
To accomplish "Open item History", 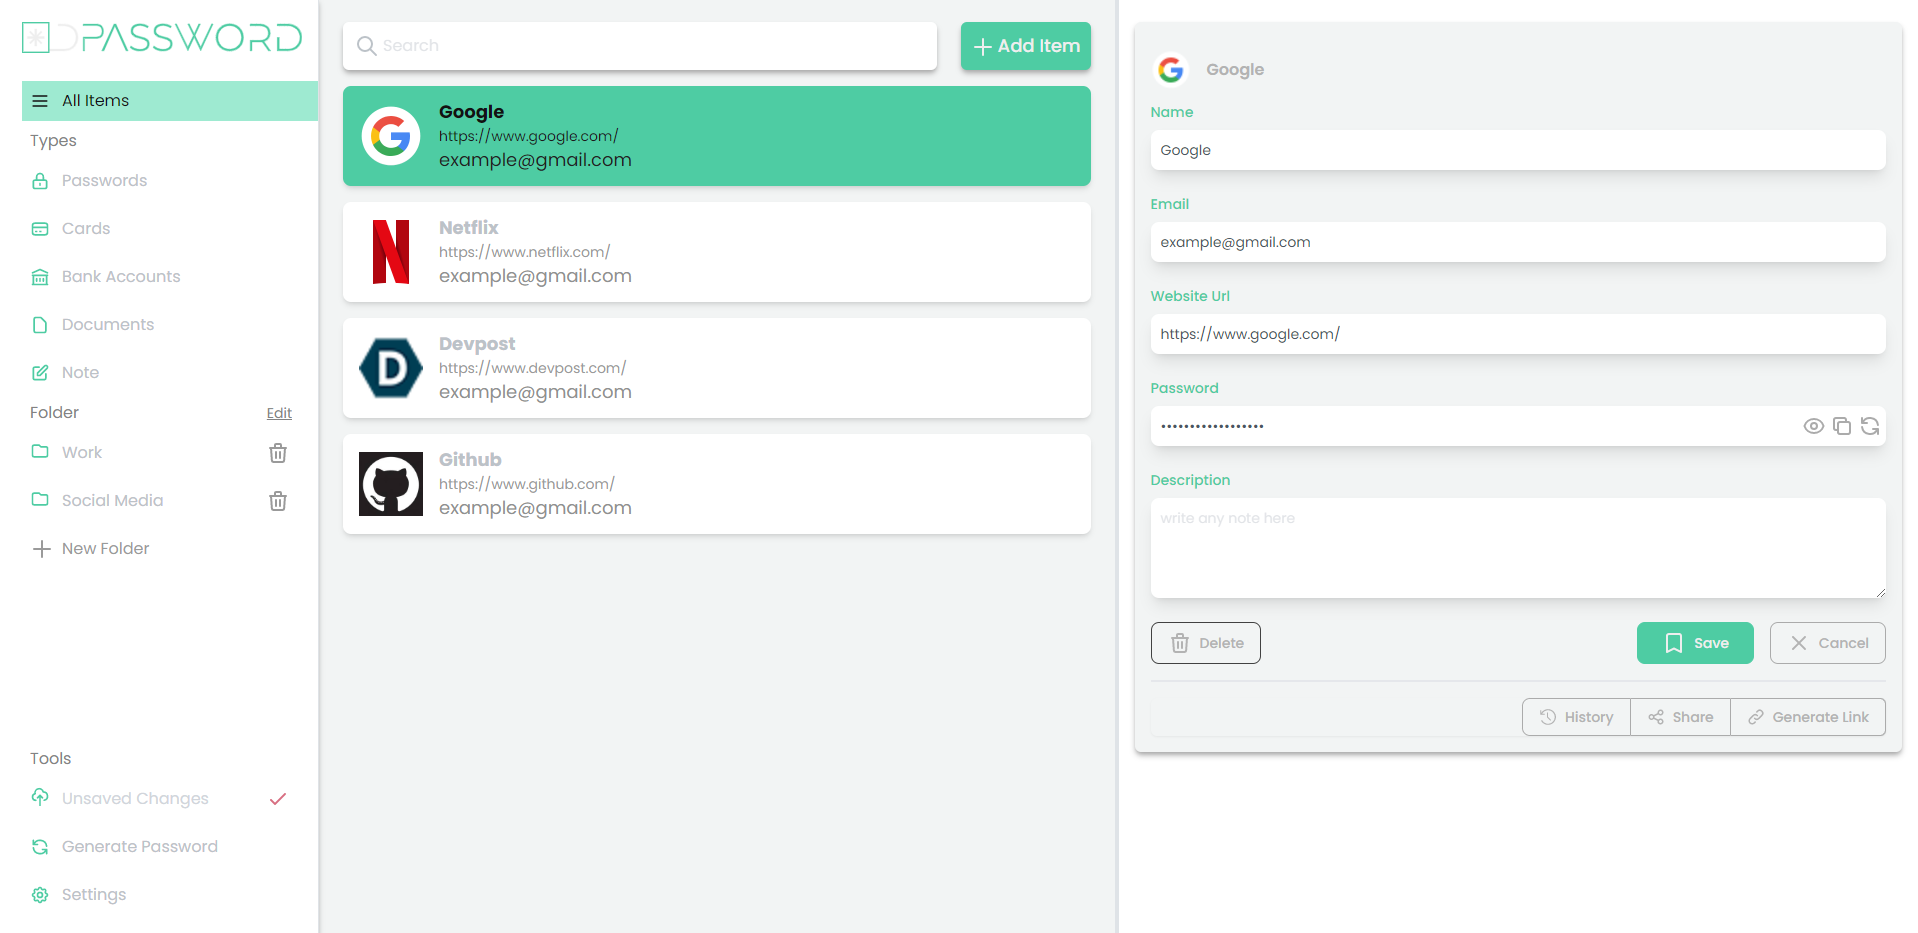I will (x=1576, y=717).
